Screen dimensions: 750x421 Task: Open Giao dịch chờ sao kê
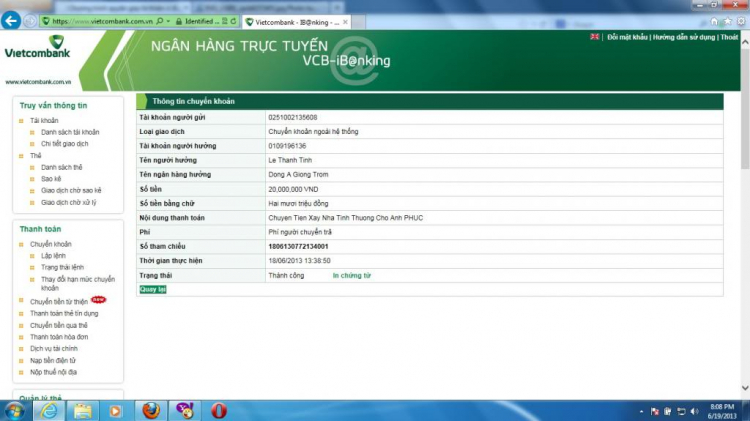(71, 190)
